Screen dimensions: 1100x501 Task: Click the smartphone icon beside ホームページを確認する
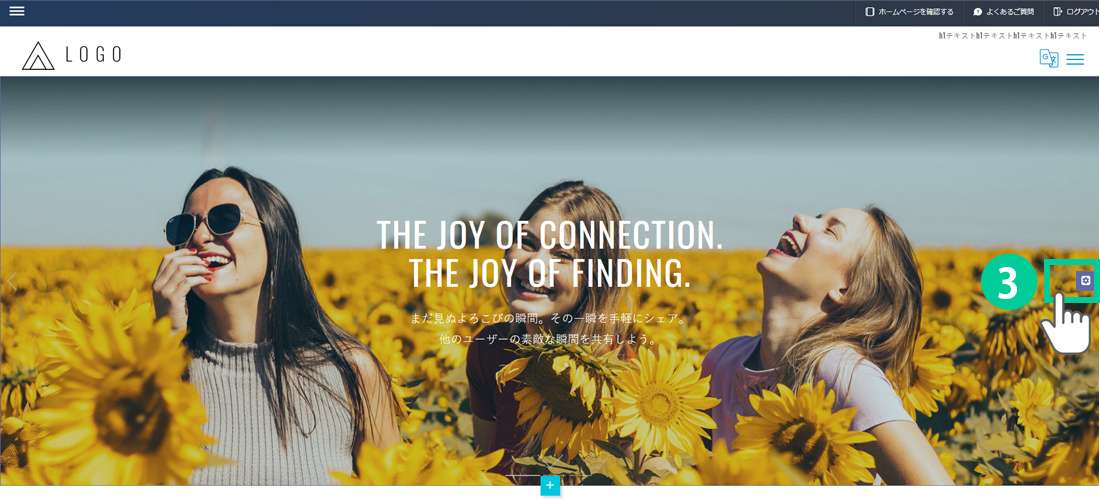(x=869, y=12)
